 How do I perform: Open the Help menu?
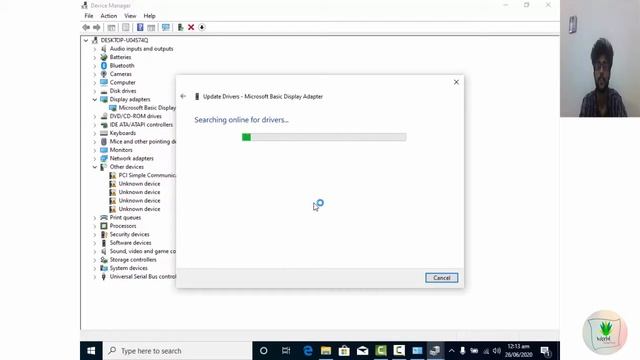click(x=149, y=16)
